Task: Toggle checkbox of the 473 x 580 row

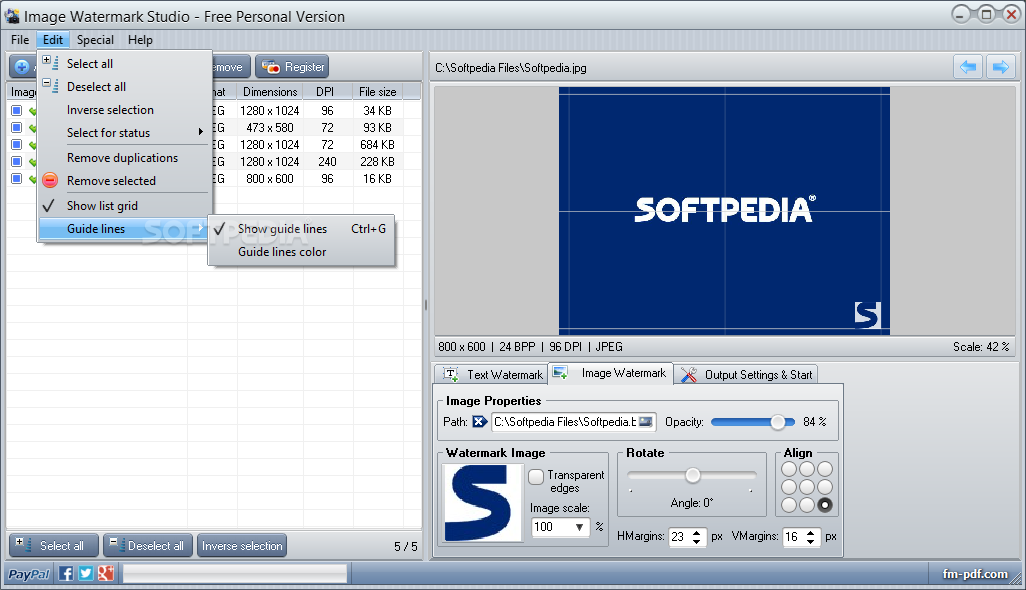Action: 16,128
